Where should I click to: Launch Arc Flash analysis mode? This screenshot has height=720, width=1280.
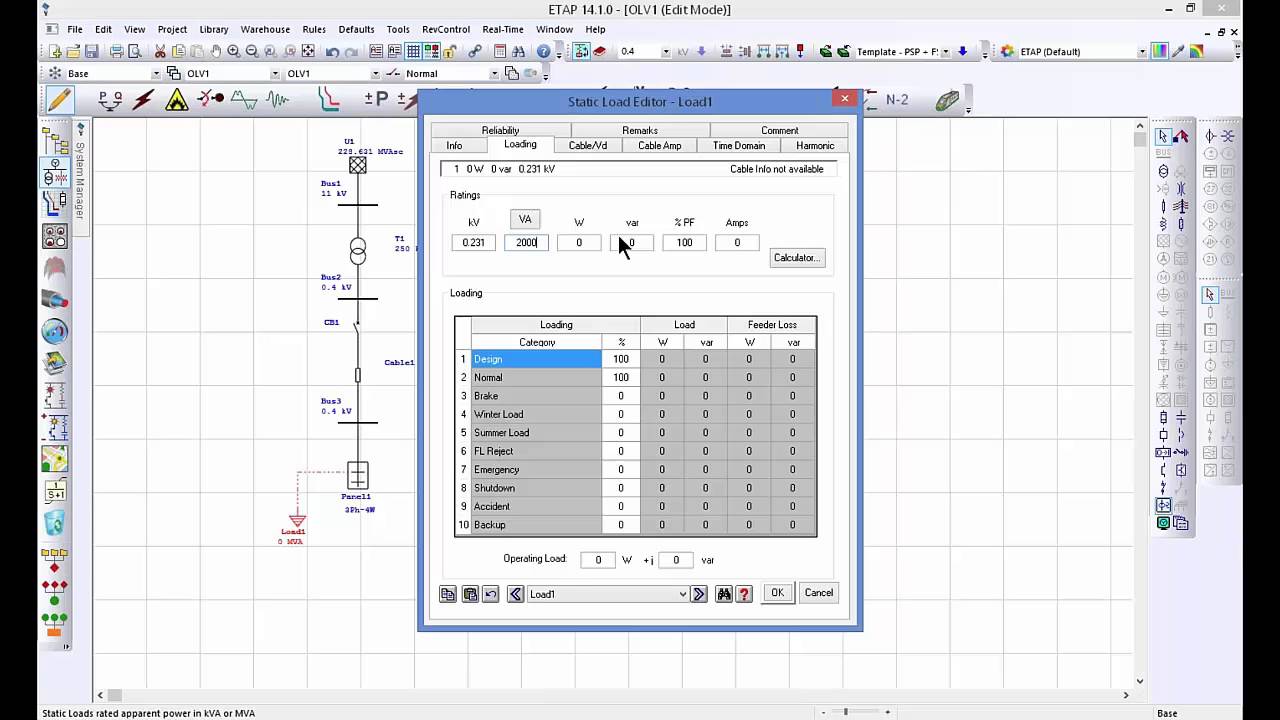point(177,99)
